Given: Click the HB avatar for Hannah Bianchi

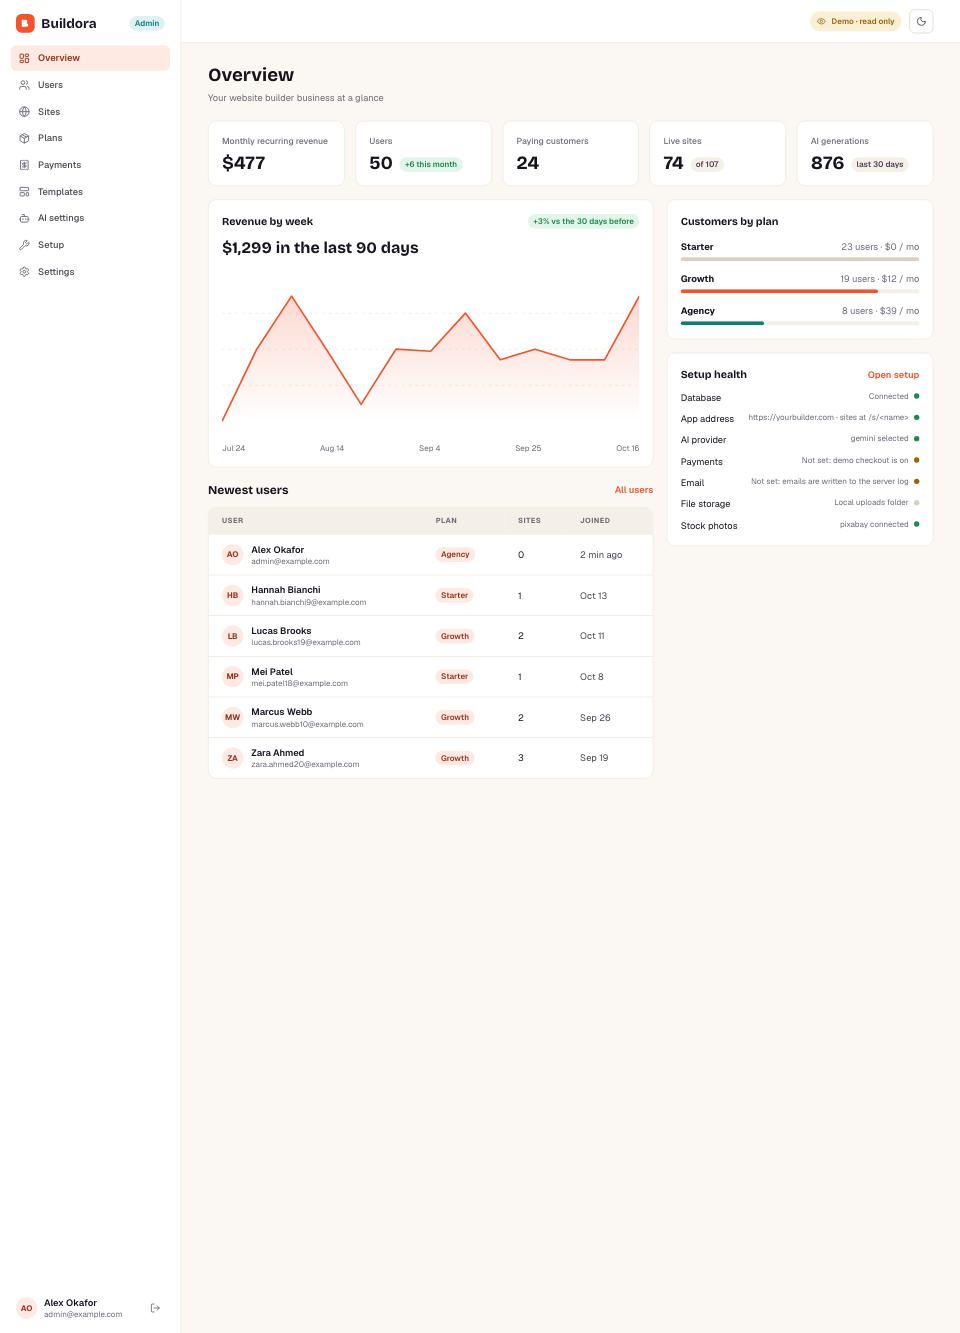Looking at the screenshot, I should (232, 595).
